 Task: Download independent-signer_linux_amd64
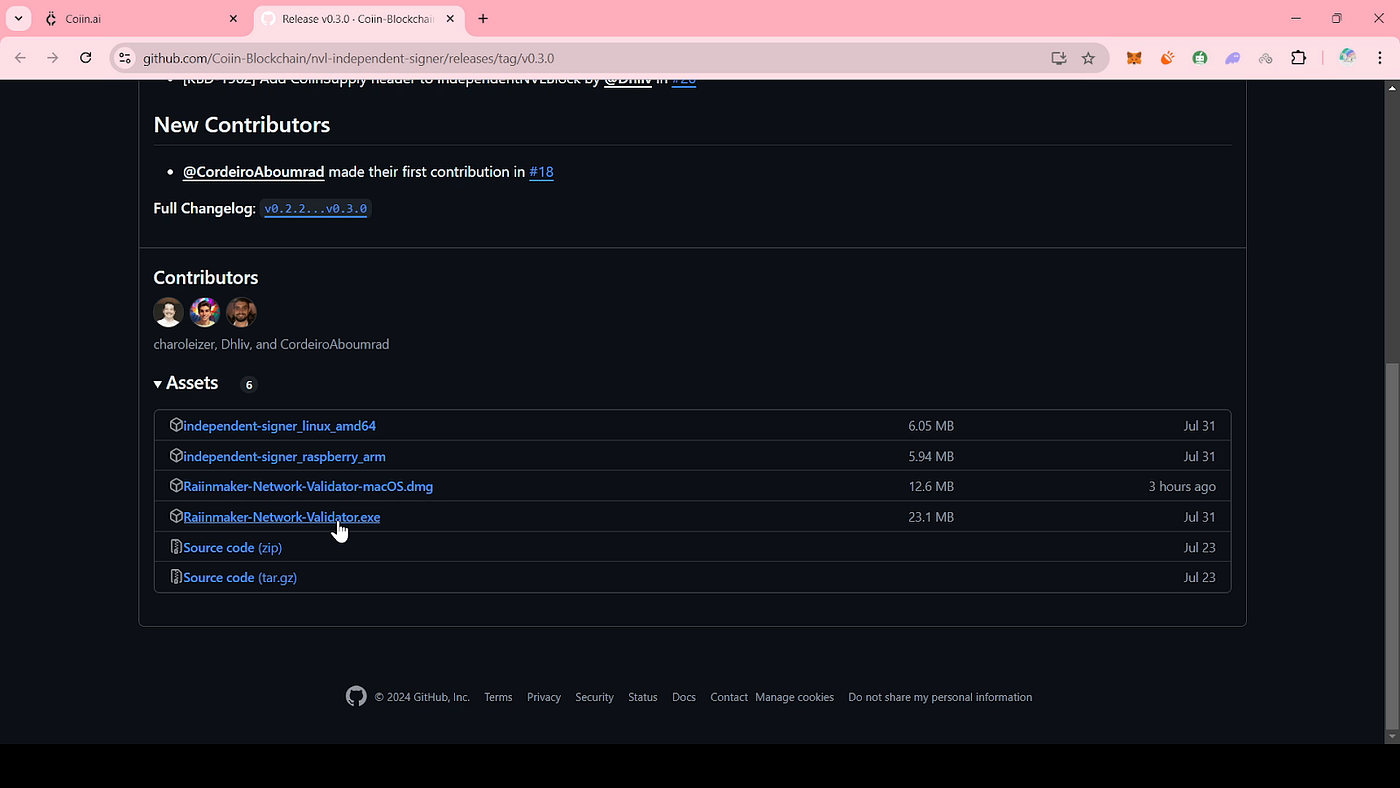point(279,426)
